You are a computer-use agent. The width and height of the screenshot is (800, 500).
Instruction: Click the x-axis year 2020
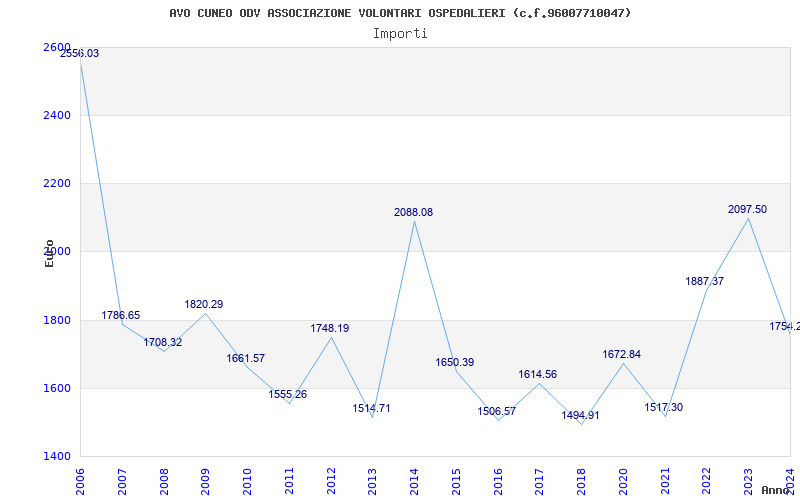[623, 482]
